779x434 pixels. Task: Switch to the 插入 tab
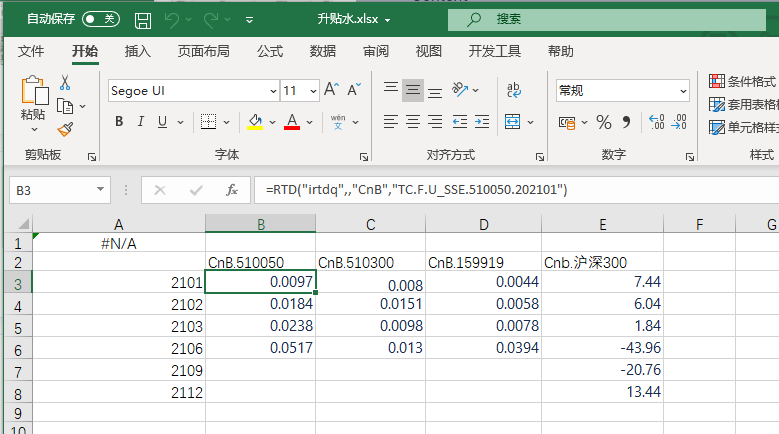[x=137, y=51]
